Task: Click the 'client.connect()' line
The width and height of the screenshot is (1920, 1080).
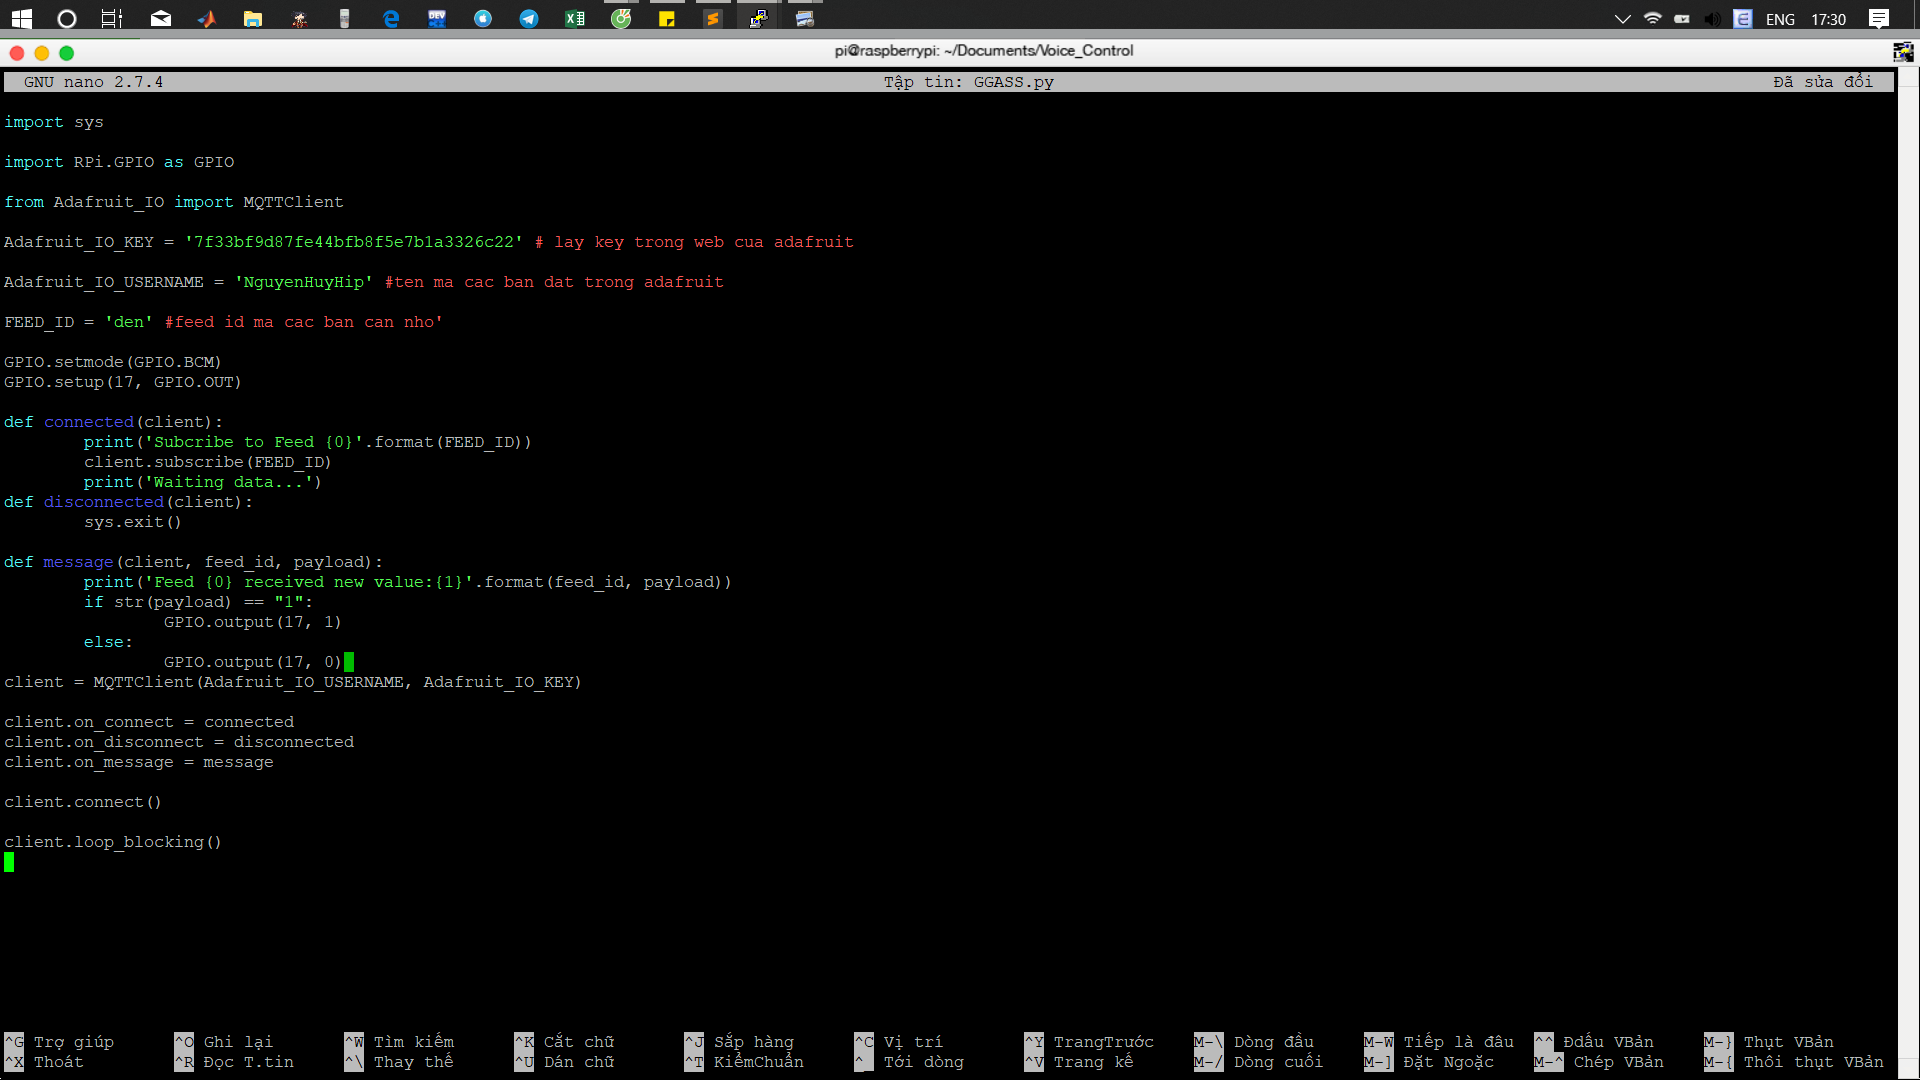Action: pos(83,802)
